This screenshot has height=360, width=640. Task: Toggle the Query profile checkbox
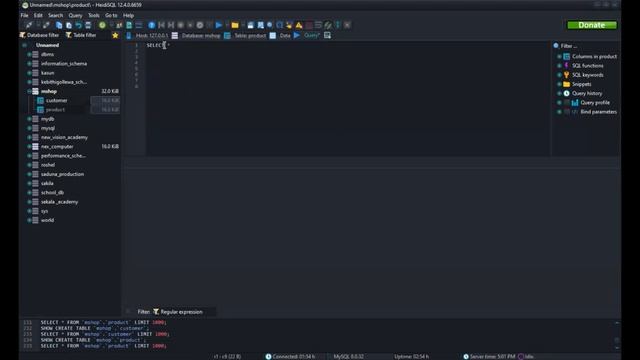pyautogui.click(x=567, y=103)
